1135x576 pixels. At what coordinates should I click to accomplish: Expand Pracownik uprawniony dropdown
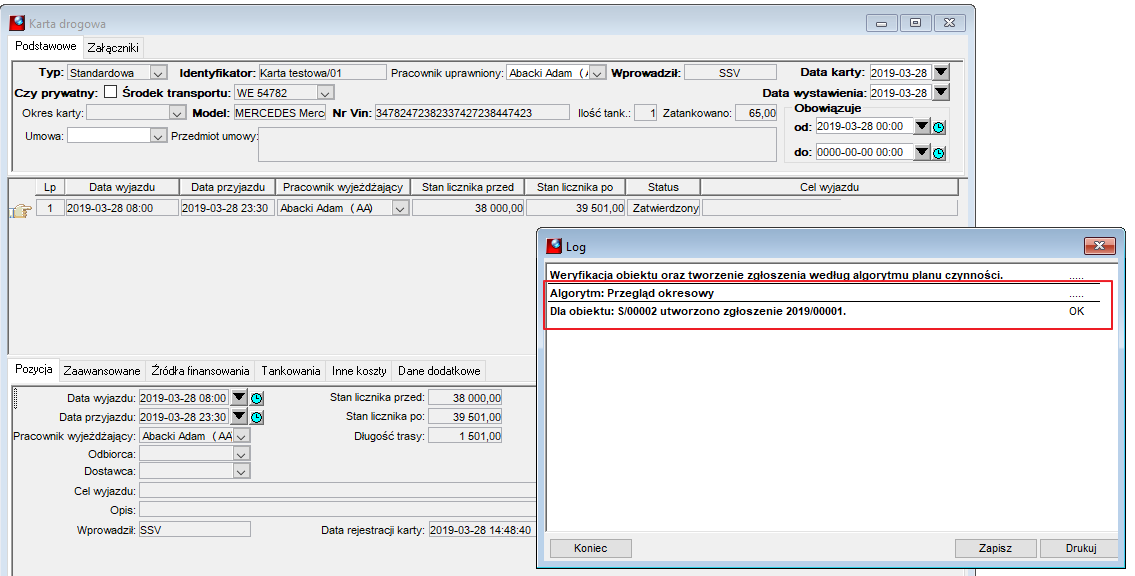597,73
